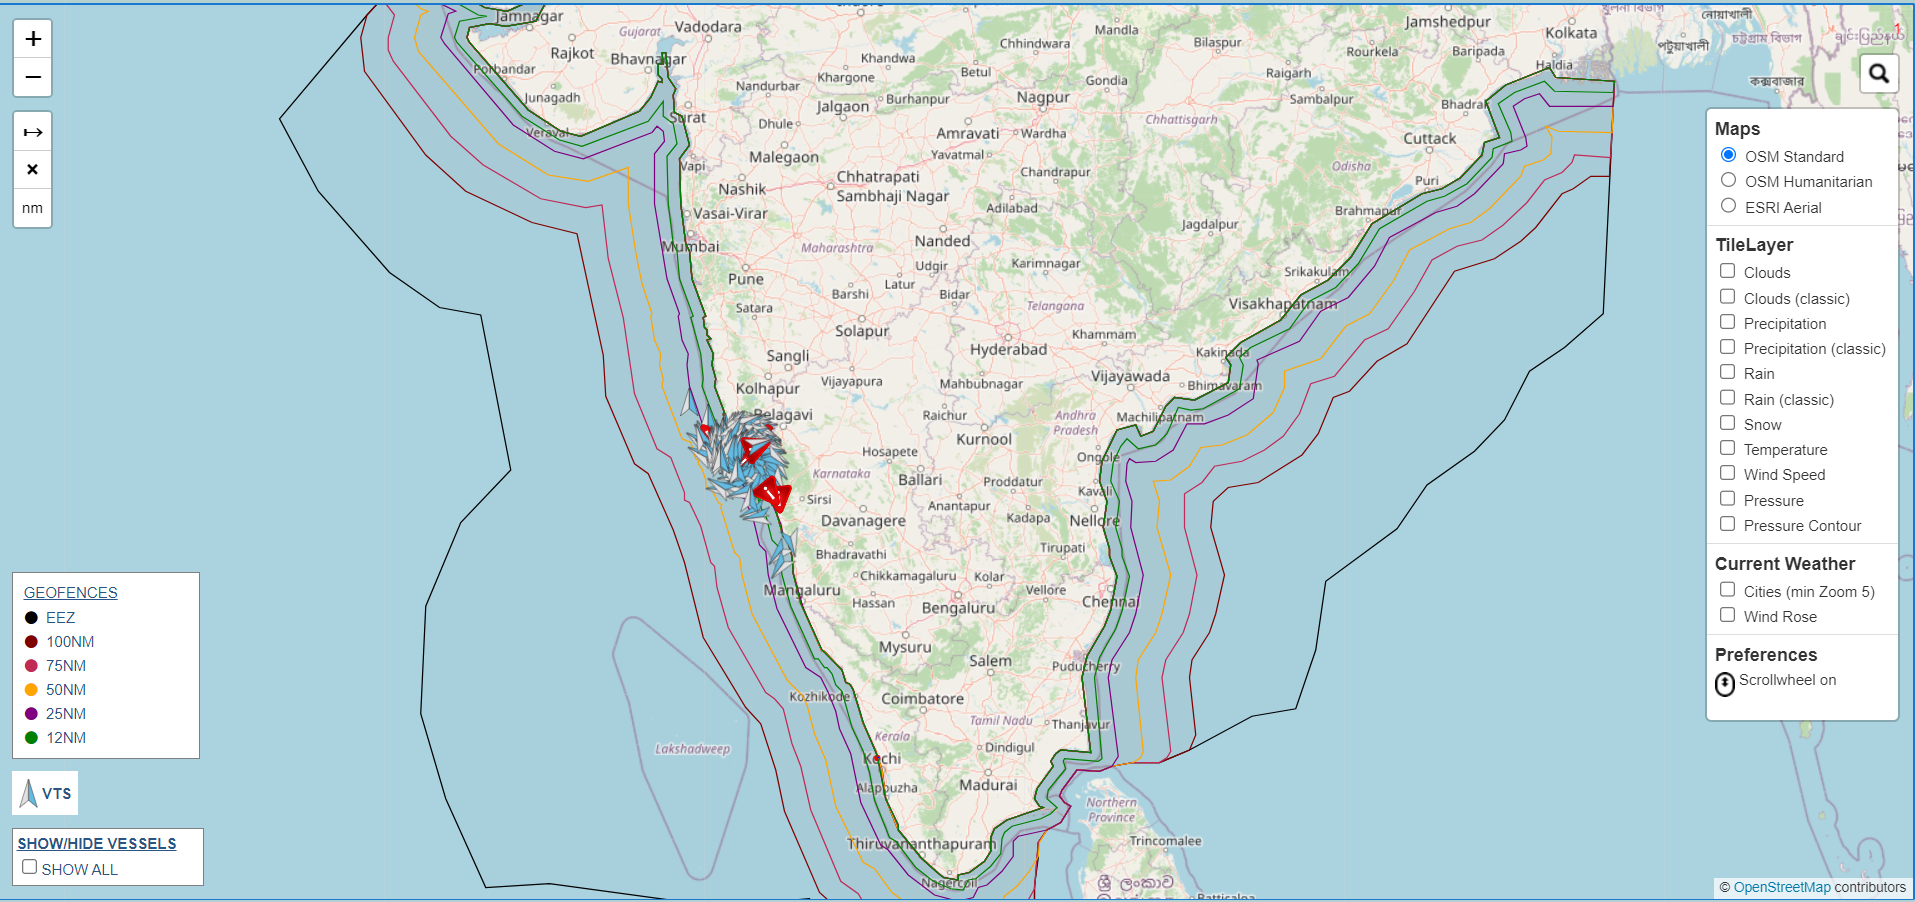Turn on the Wind Speed layer
1915x902 pixels.
(1727, 473)
